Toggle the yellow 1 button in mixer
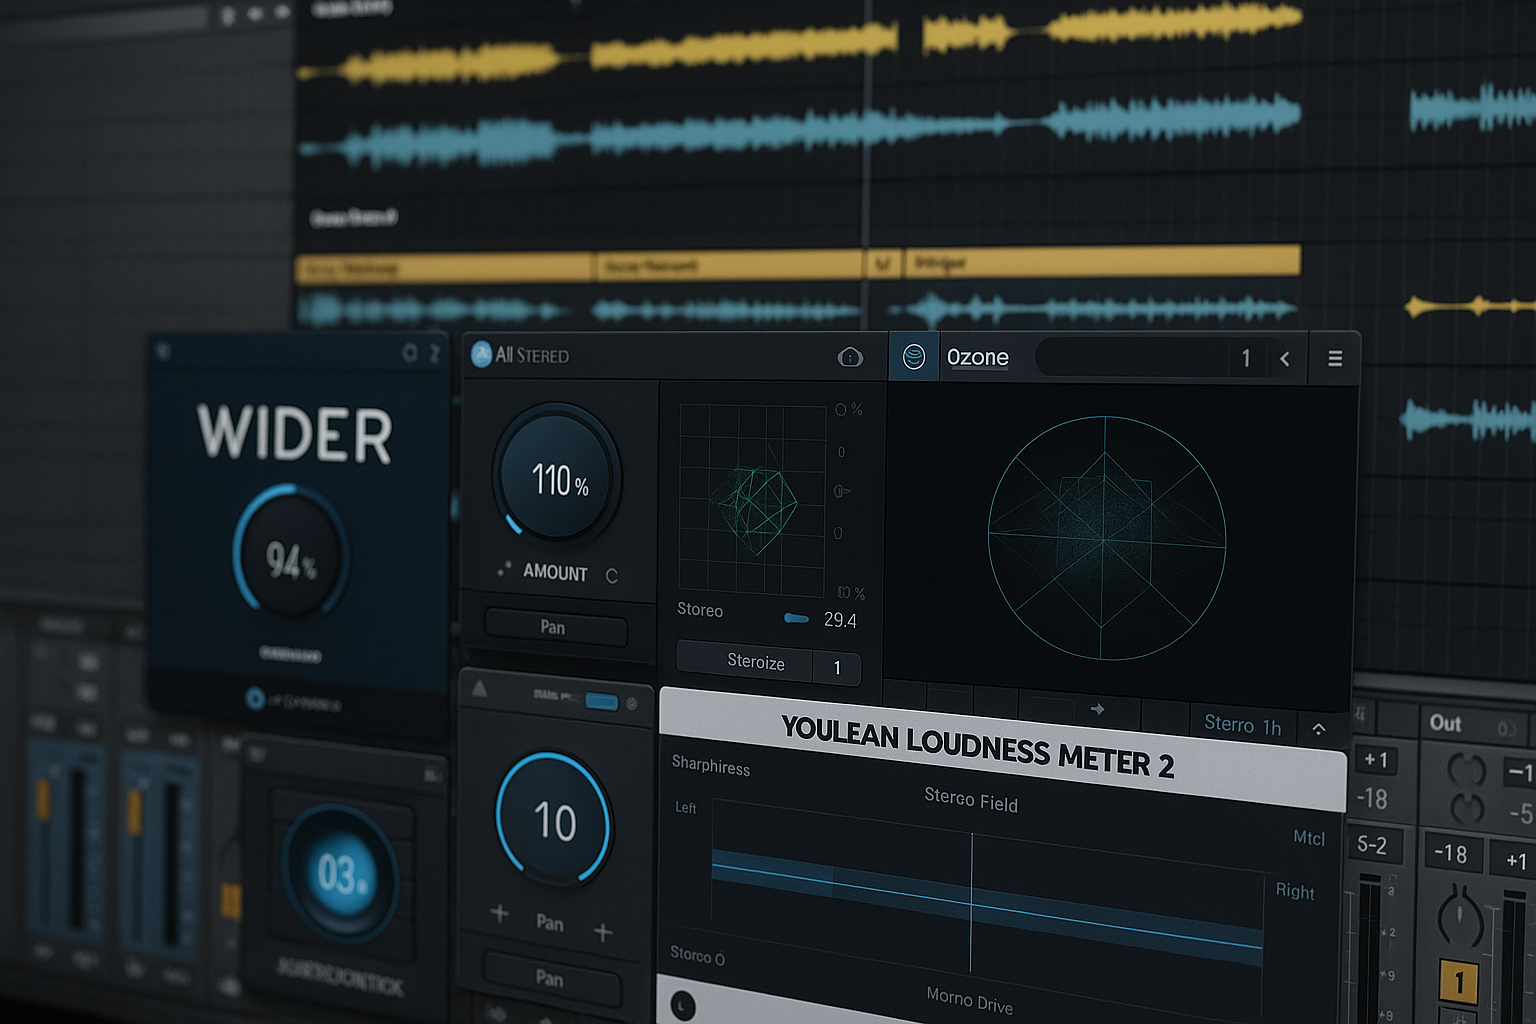The height and width of the screenshot is (1024, 1536). coord(1458,982)
